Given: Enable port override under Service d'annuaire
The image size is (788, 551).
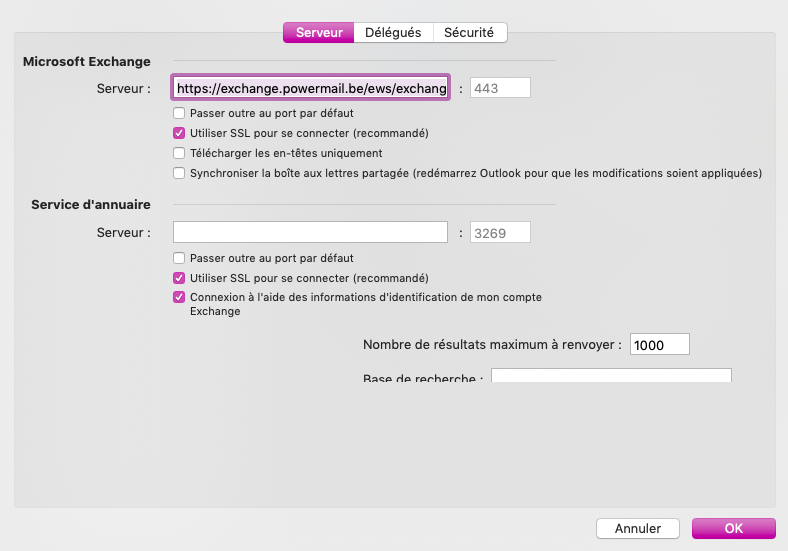Looking at the screenshot, I should click(179, 258).
